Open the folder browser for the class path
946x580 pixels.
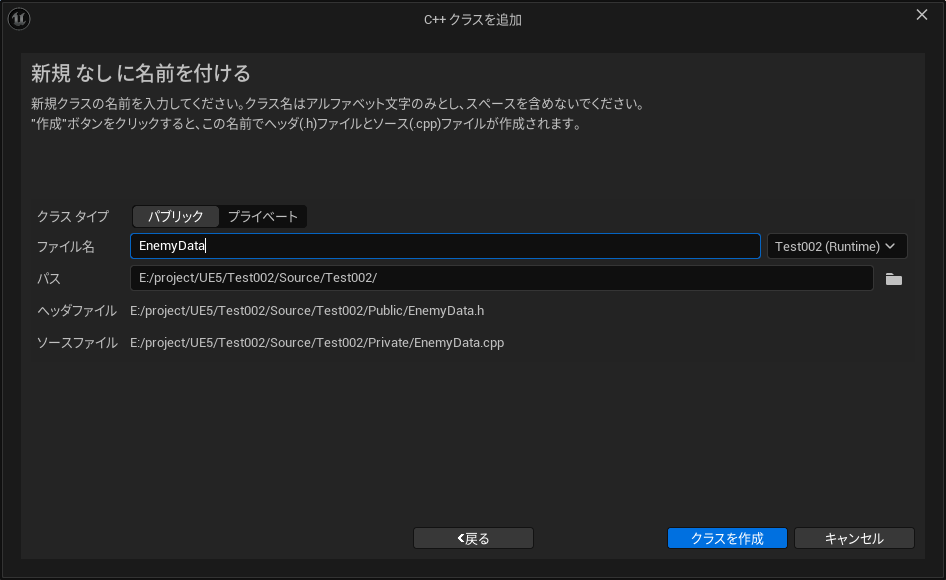click(x=893, y=279)
